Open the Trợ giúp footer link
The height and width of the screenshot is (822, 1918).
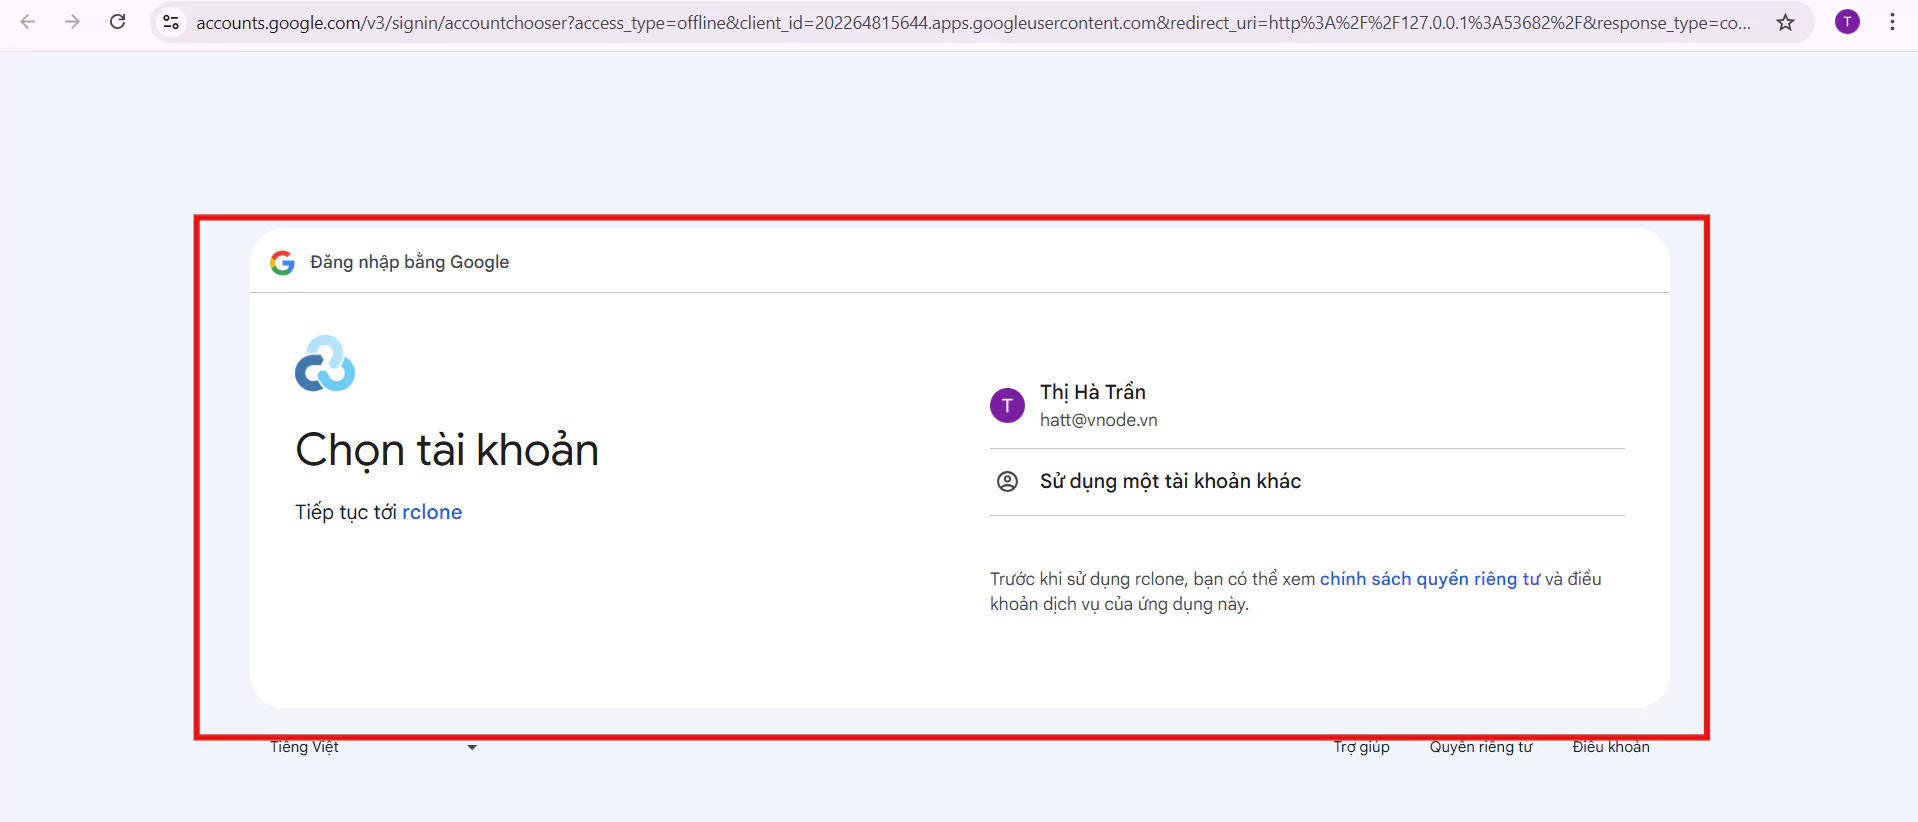1361,747
